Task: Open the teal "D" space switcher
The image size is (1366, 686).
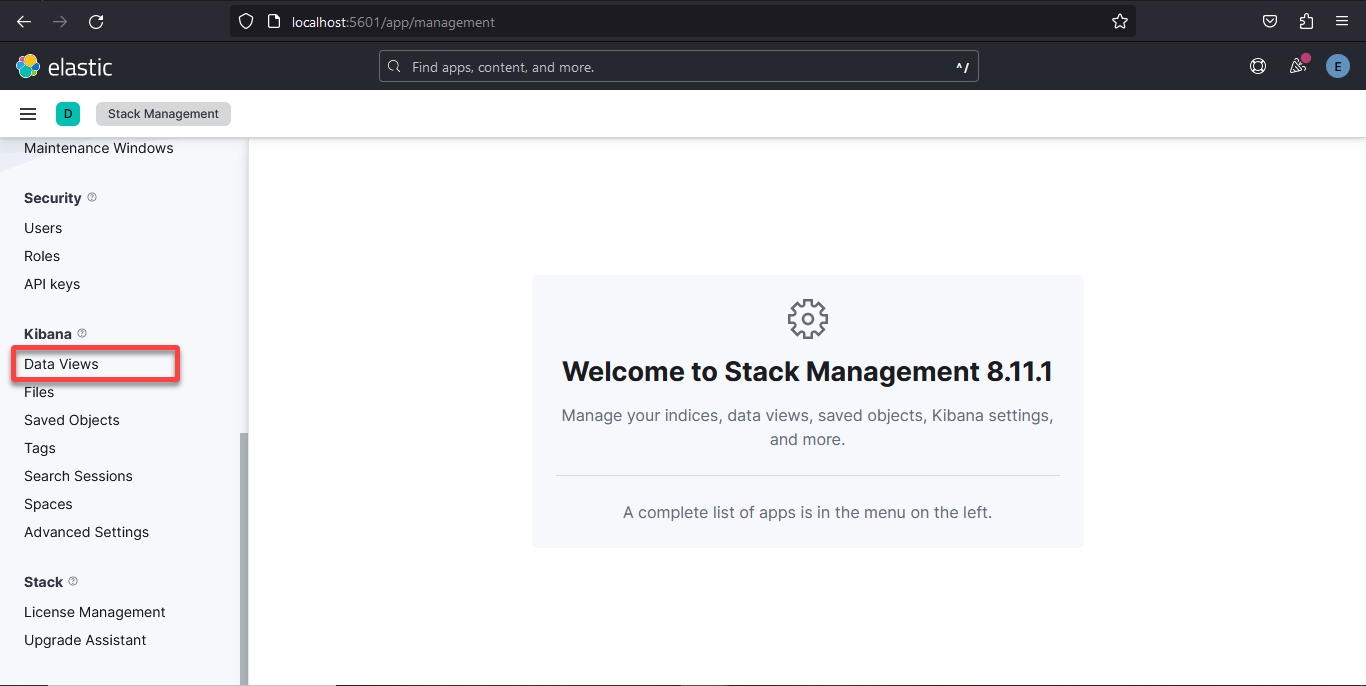Action: coord(67,113)
